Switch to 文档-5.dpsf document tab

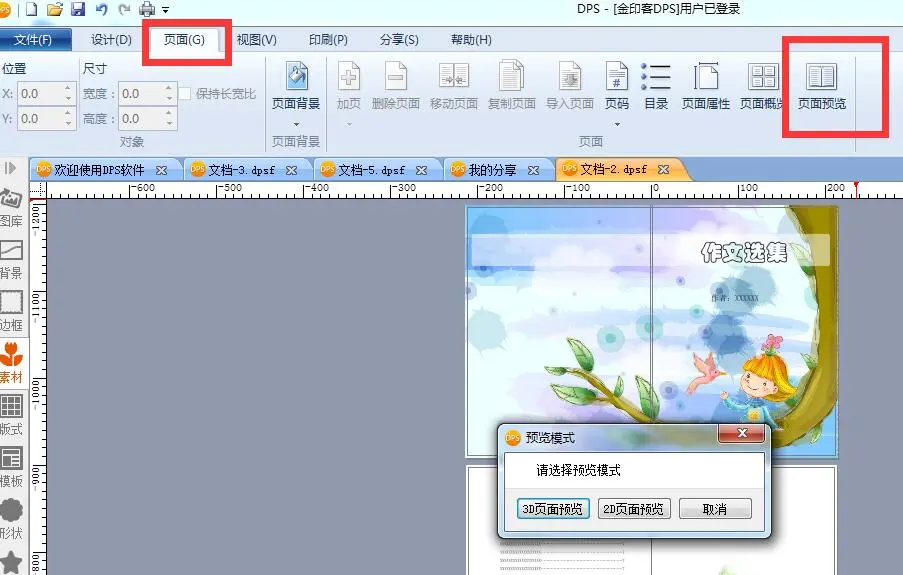(371, 170)
